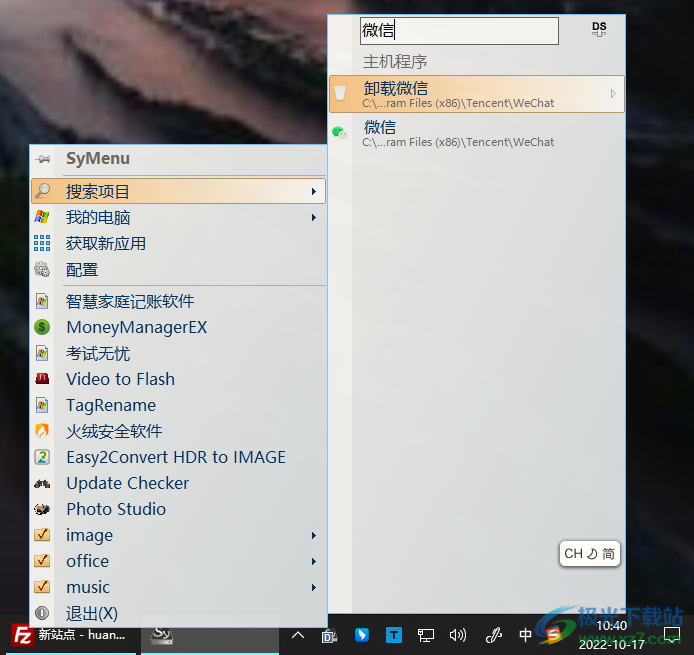Click the blue T tray icon
Viewport: 694px width, 655px height.
[x=393, y=636]
